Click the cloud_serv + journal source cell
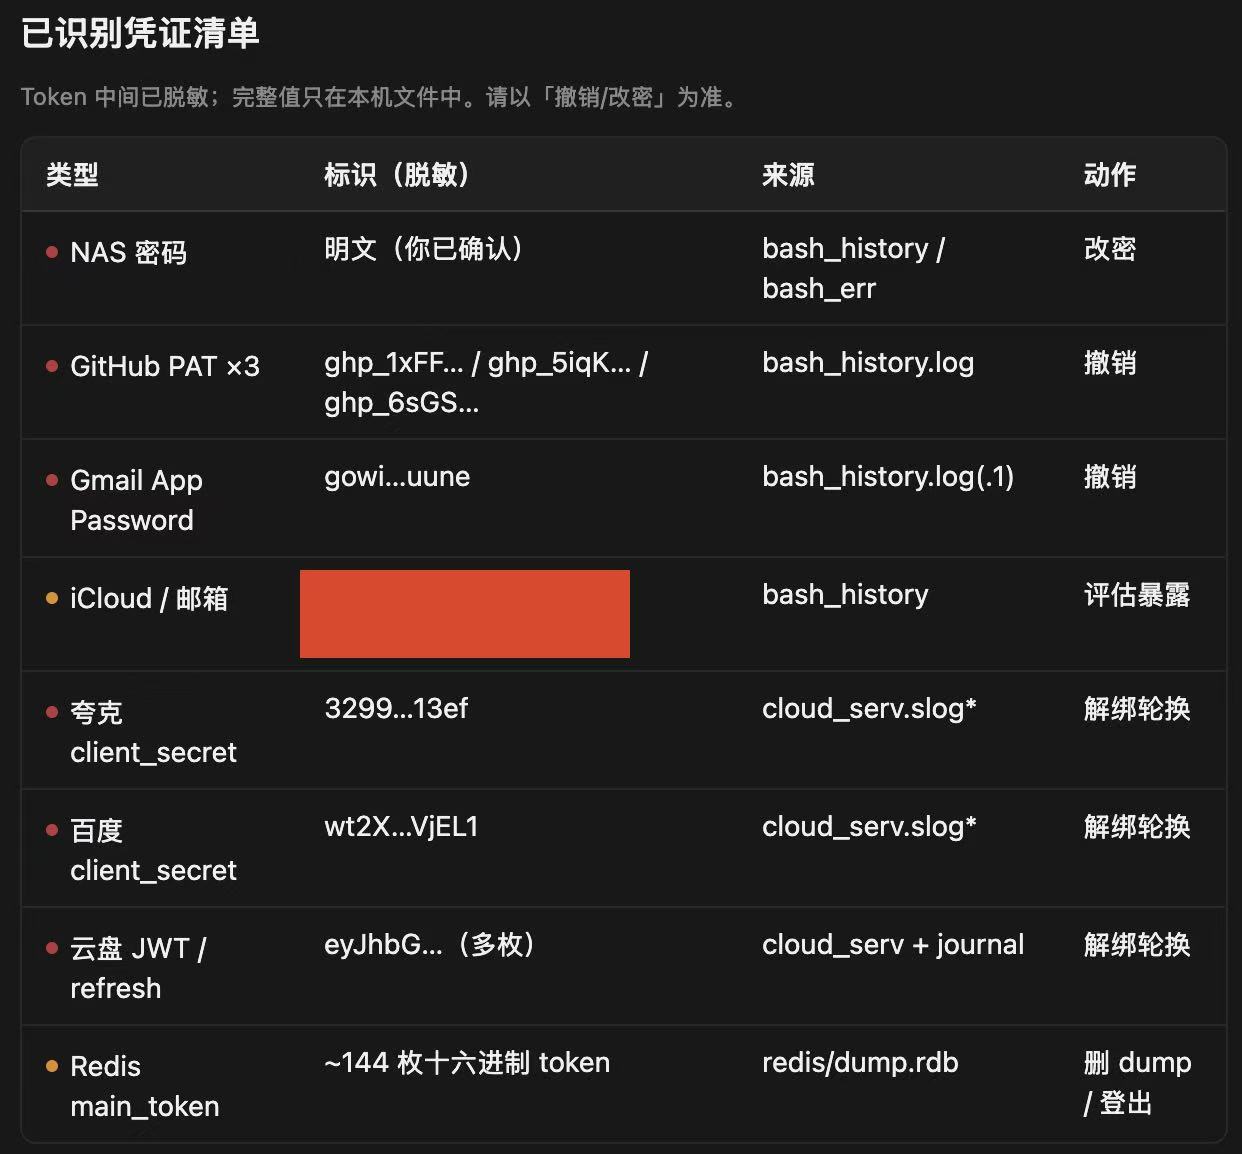The image size is (1242, 1154). click(x=893, y=944)
